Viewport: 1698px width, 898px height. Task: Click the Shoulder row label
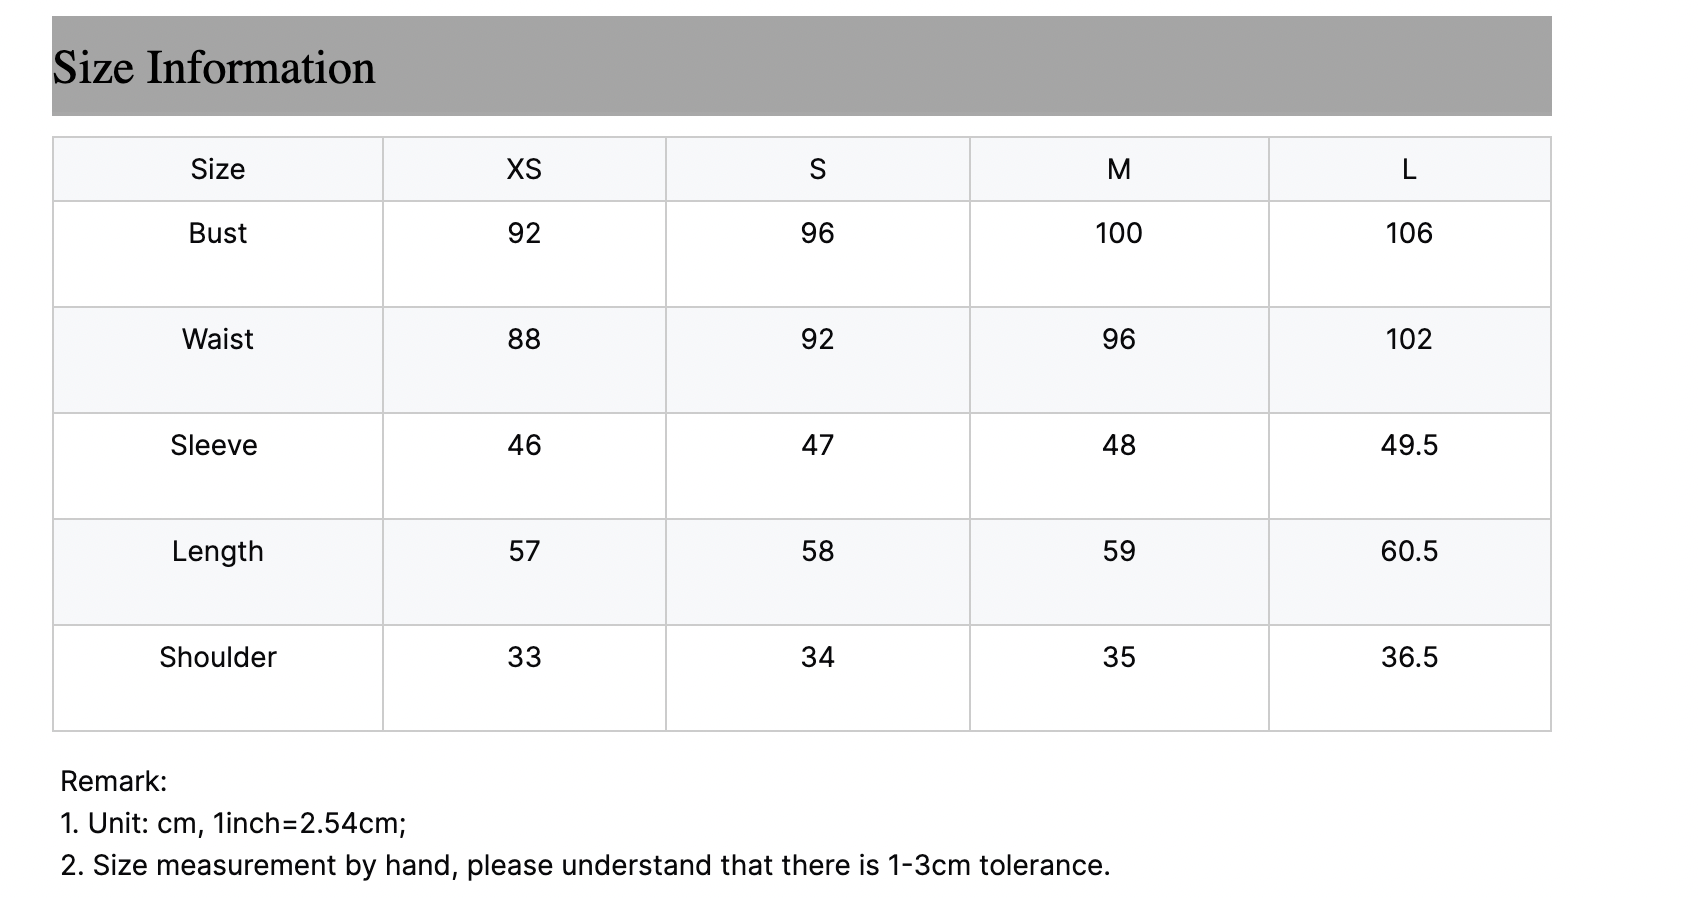pyautogui.click(x=217, y=657)
